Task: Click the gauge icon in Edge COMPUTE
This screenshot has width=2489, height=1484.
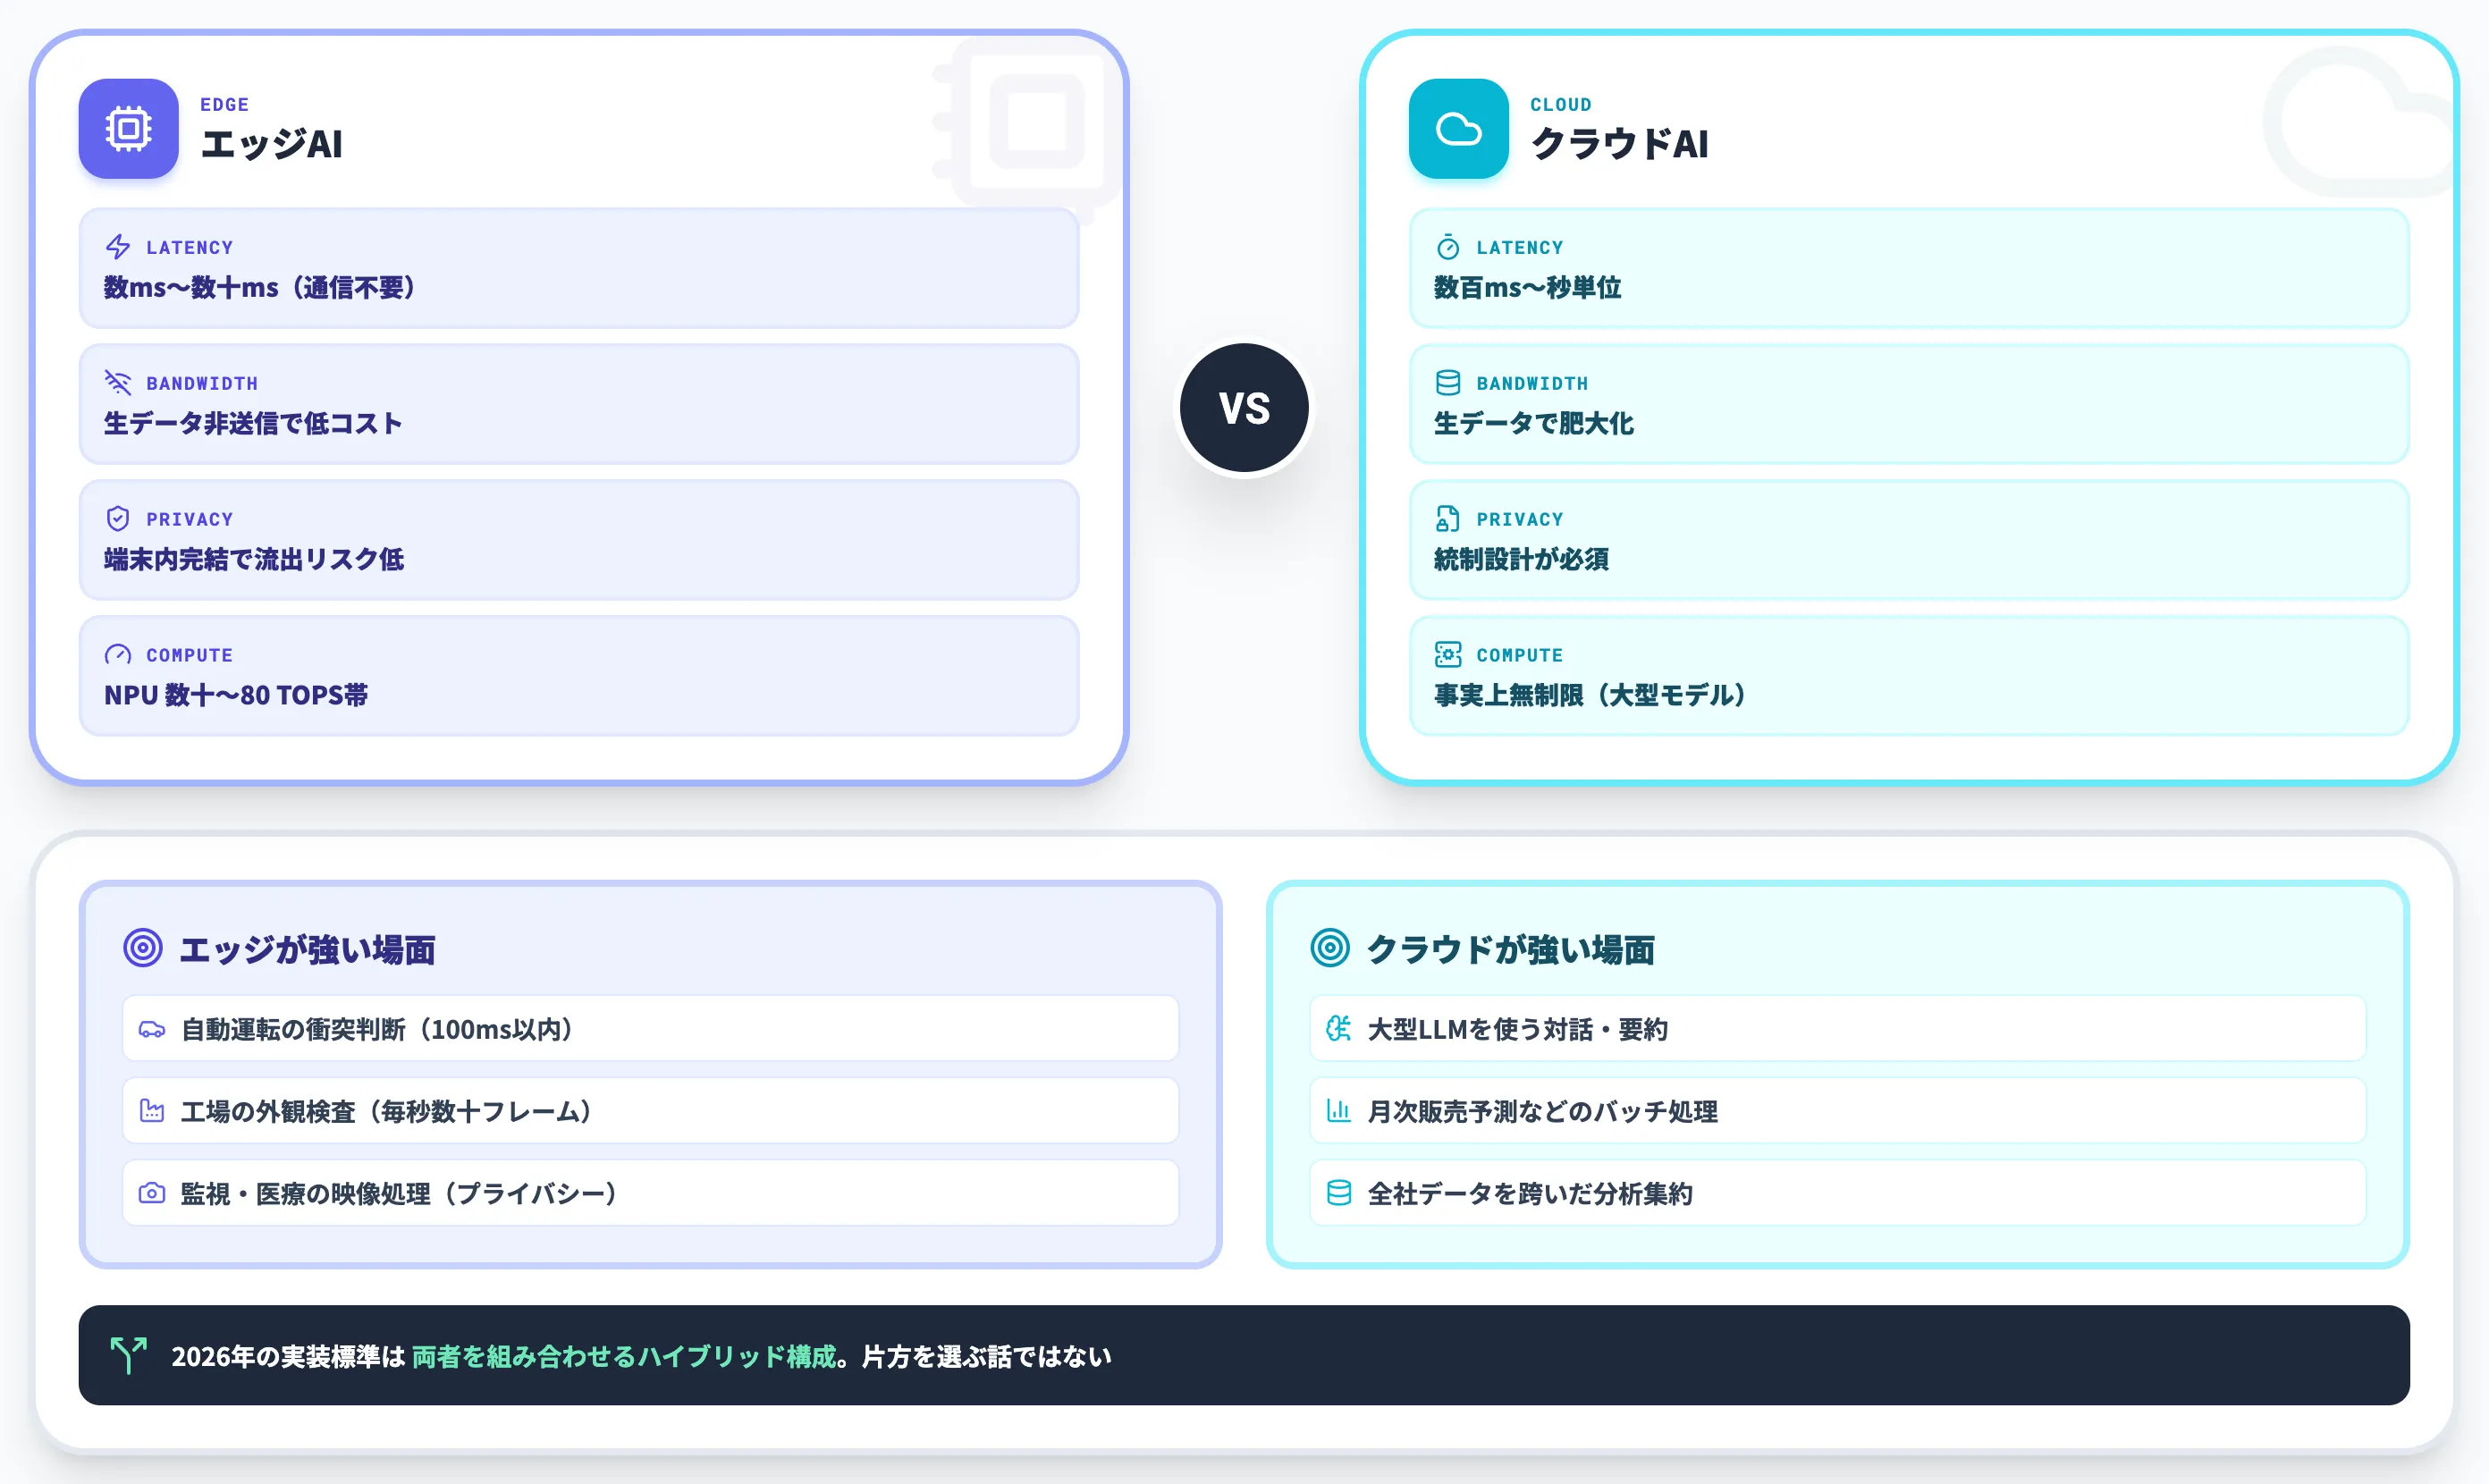Action: tap(118, 655)
